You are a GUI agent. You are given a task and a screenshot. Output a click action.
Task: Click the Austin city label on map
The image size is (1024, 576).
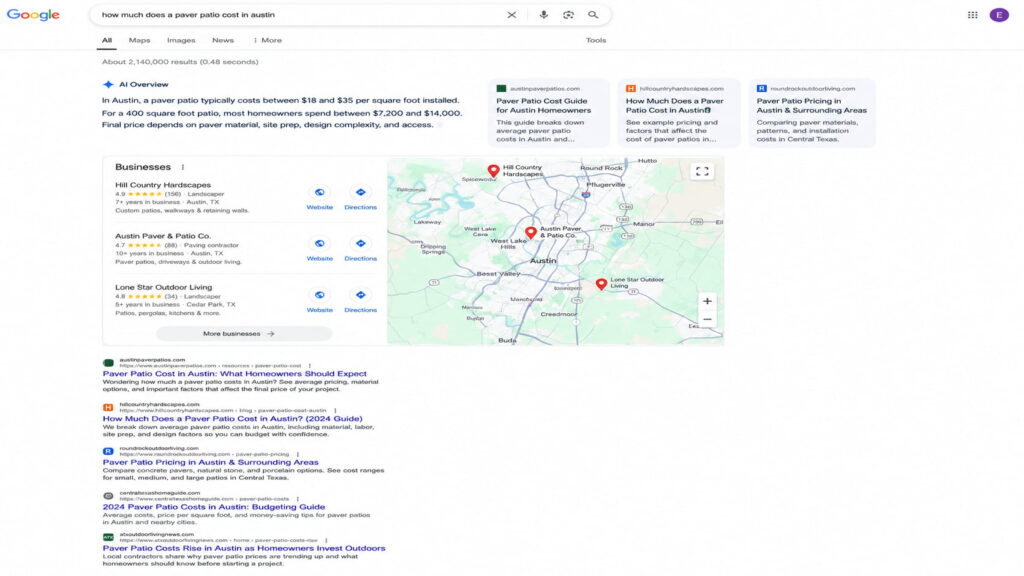[x=543, y=261]
